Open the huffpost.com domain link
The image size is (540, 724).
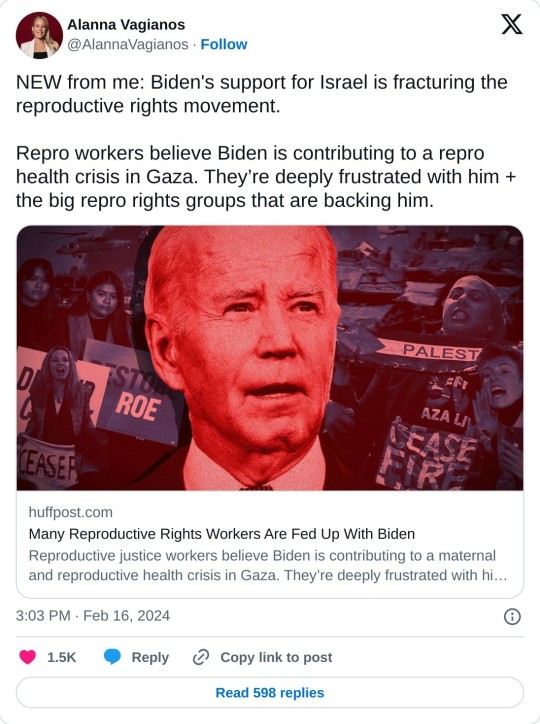coord(71,512)
